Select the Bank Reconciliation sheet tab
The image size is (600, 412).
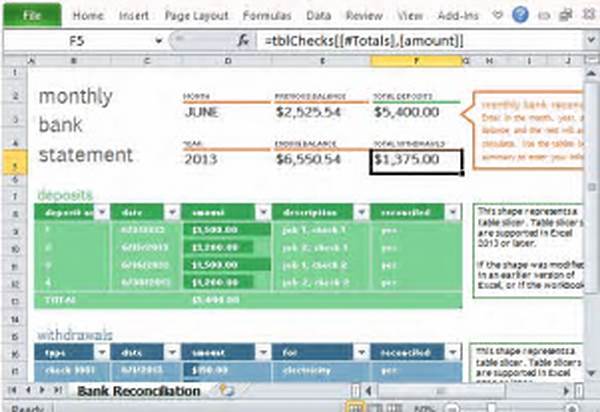tap(139, 390)
